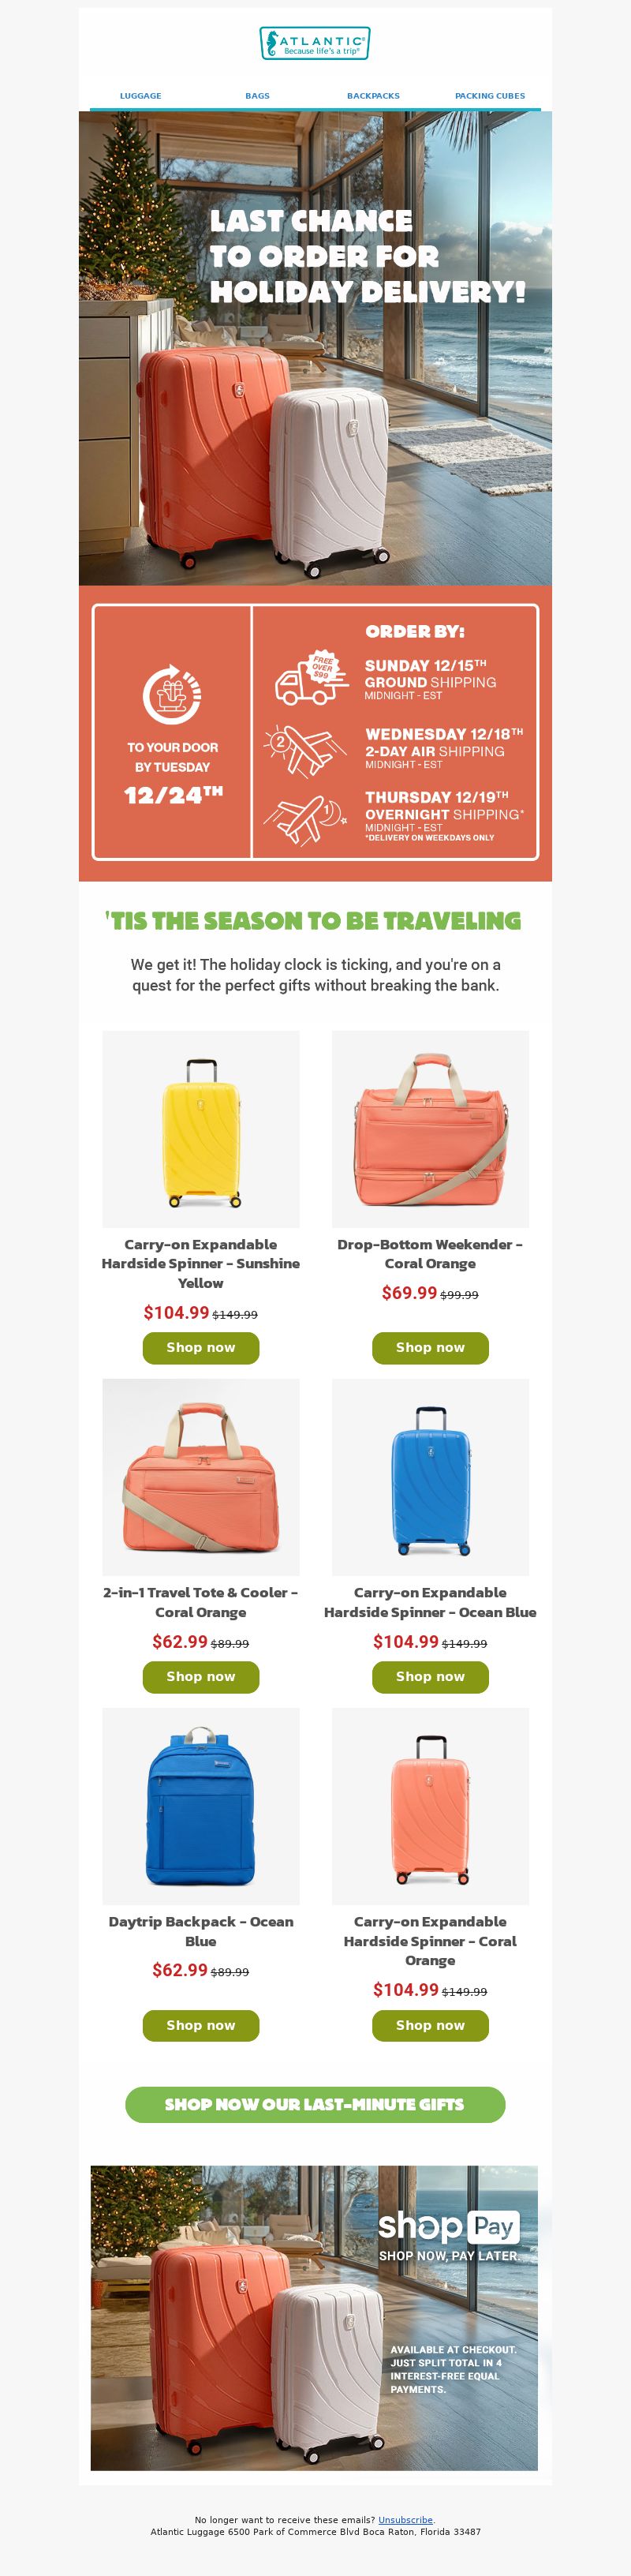631x2576 pixels.
Task: Click the Shop Pay logo
Action: [x=448, y=2226]
